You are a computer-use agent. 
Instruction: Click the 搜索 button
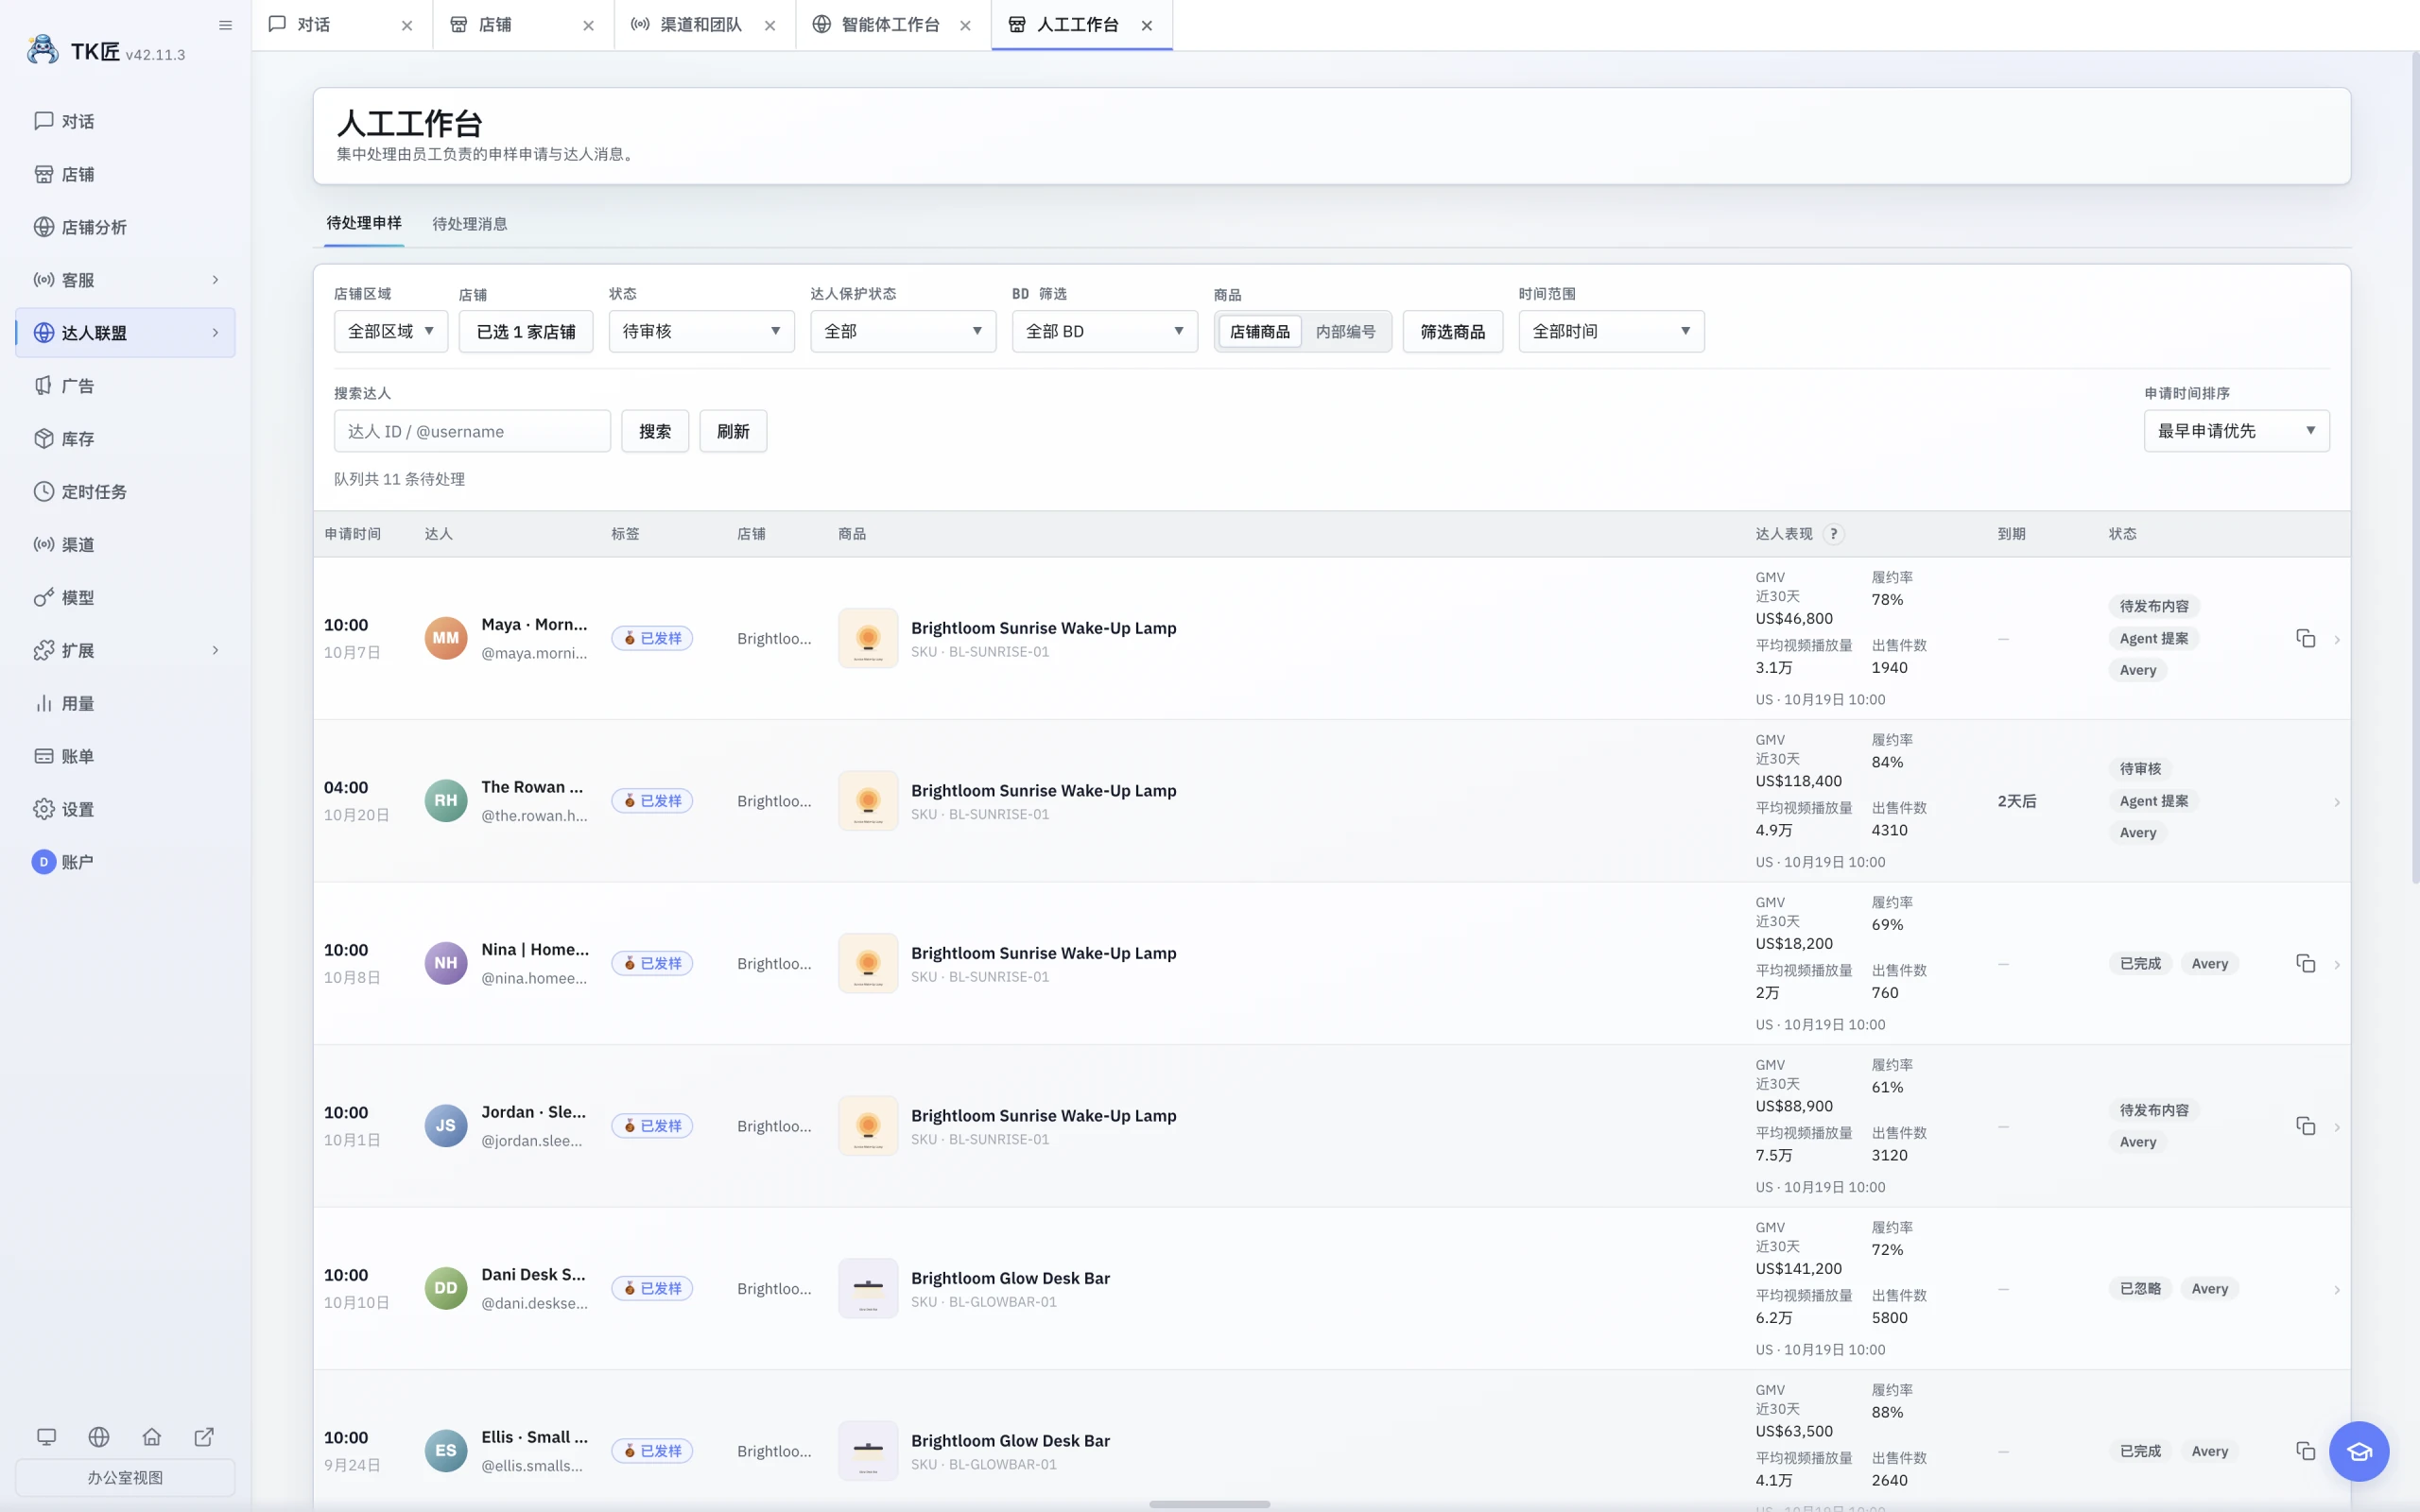click(x=655, y=431)
